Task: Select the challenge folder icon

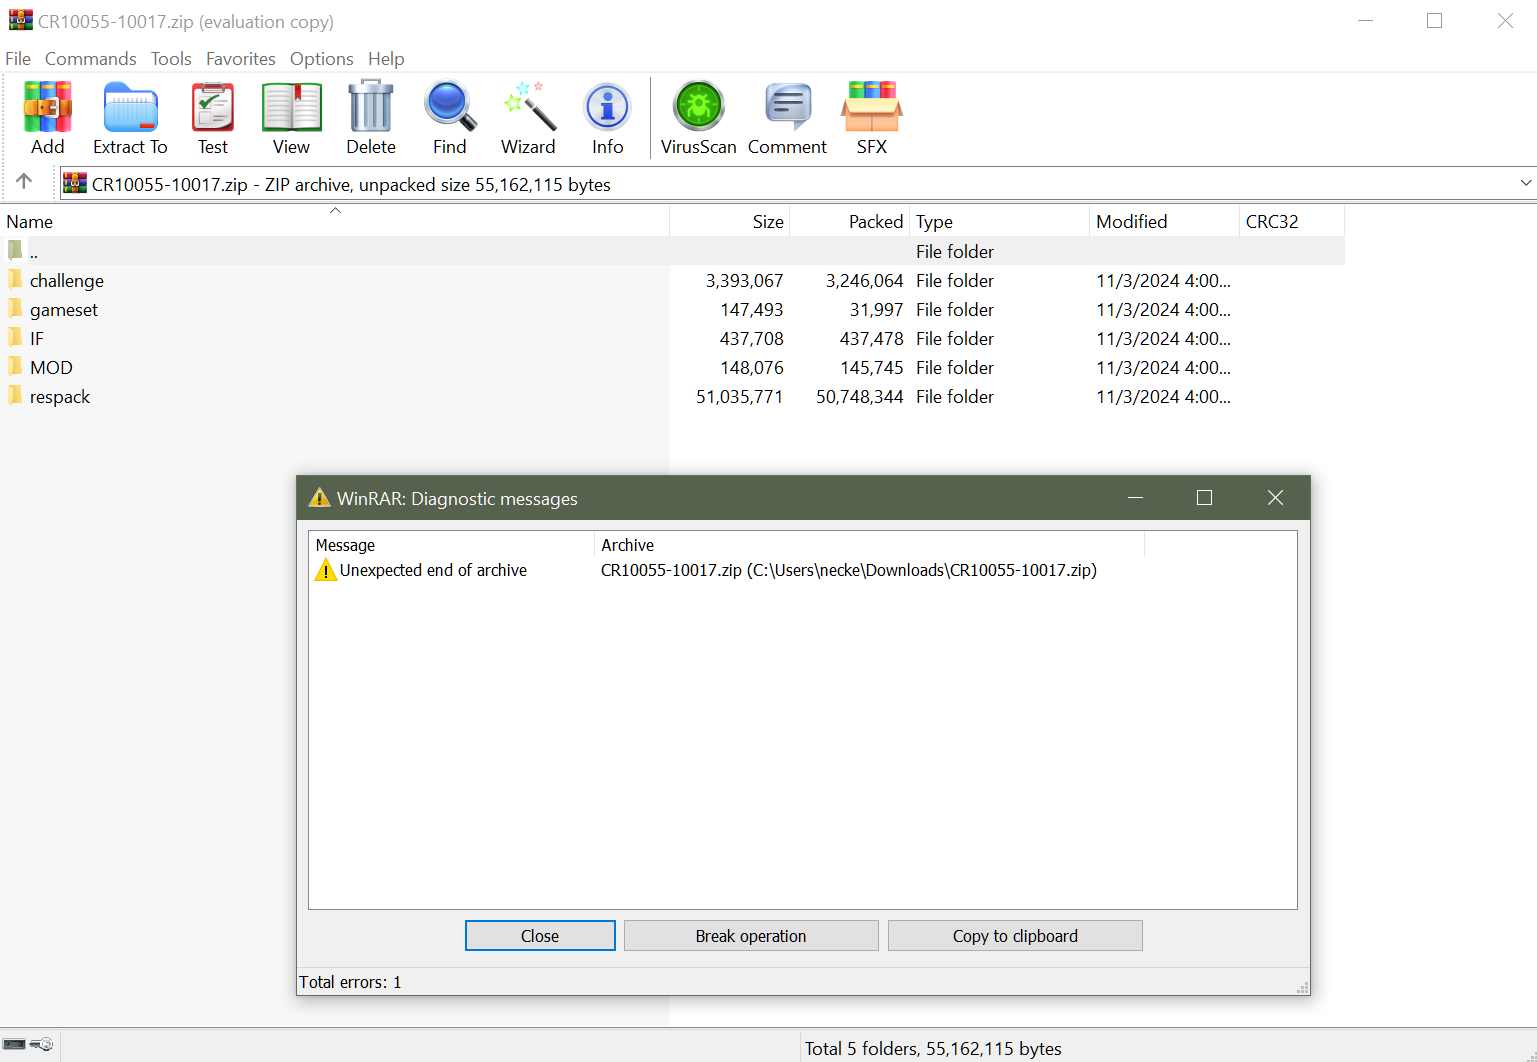Action: [15, 279]
